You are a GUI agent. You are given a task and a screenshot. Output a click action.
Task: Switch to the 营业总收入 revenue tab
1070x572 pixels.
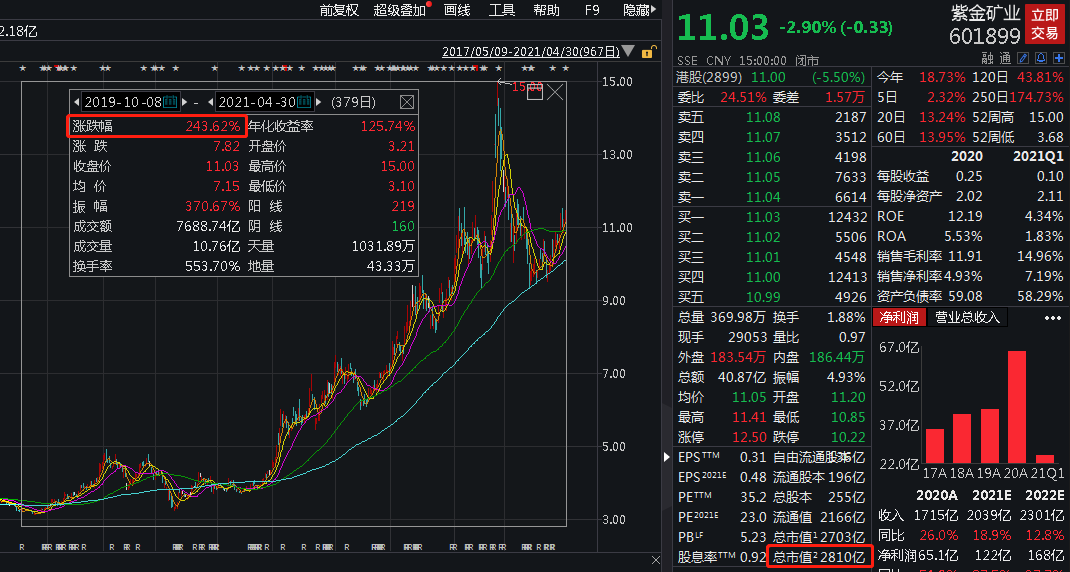click(x=967, y=317)
